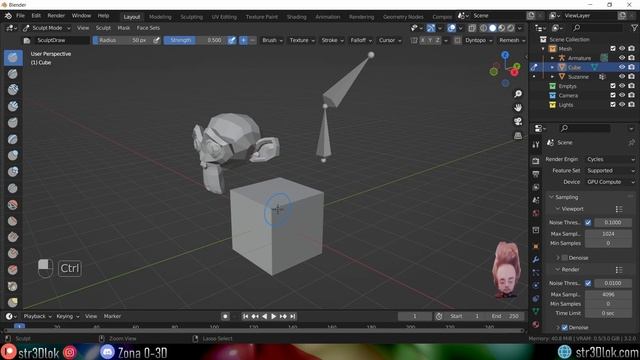
Task: Open the Remesh dropdown
Action: (x=512, y=40)
